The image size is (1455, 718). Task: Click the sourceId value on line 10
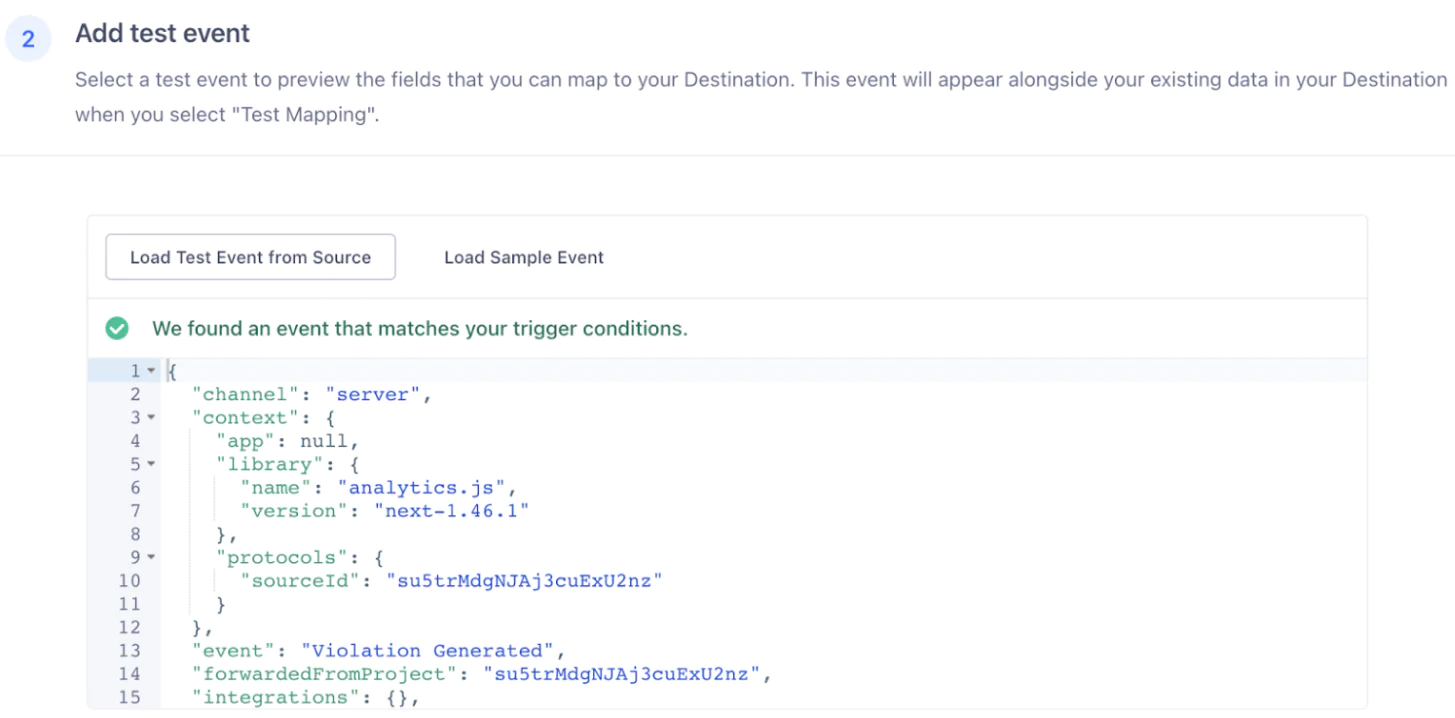[525, 581]
